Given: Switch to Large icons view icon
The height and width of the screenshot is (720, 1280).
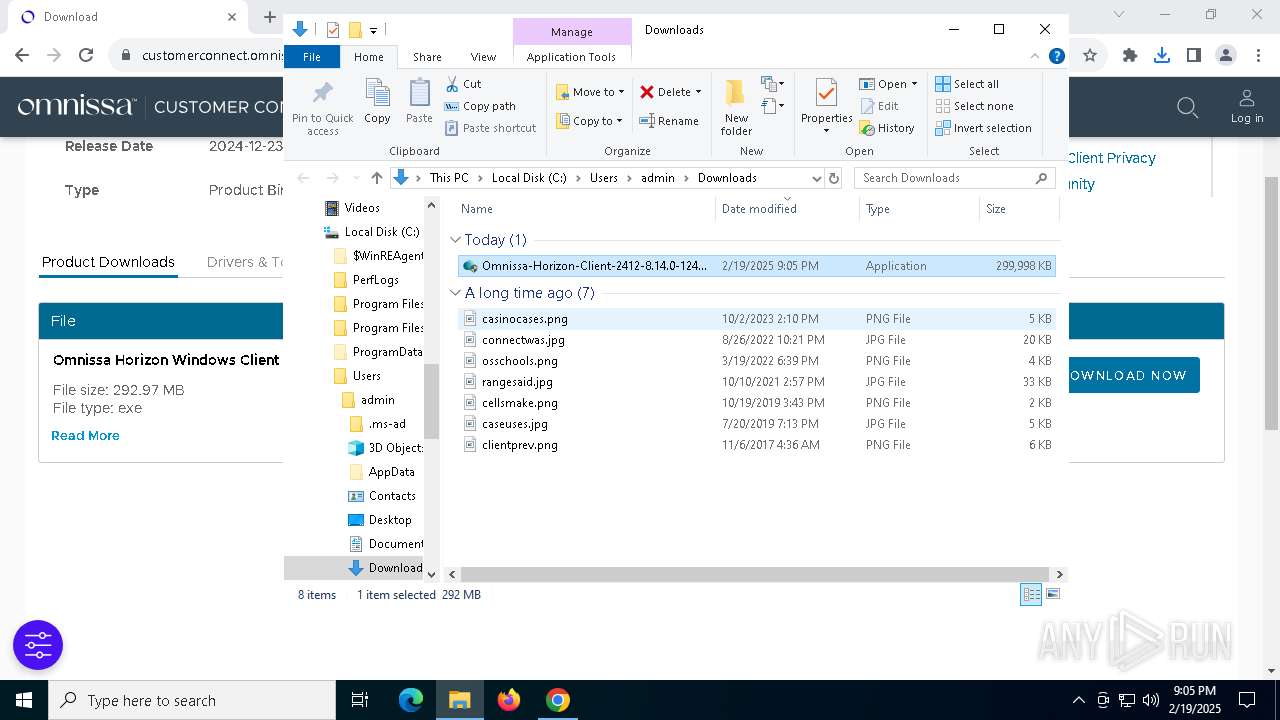Looking at the screenshot, I should coord(1052,595).
